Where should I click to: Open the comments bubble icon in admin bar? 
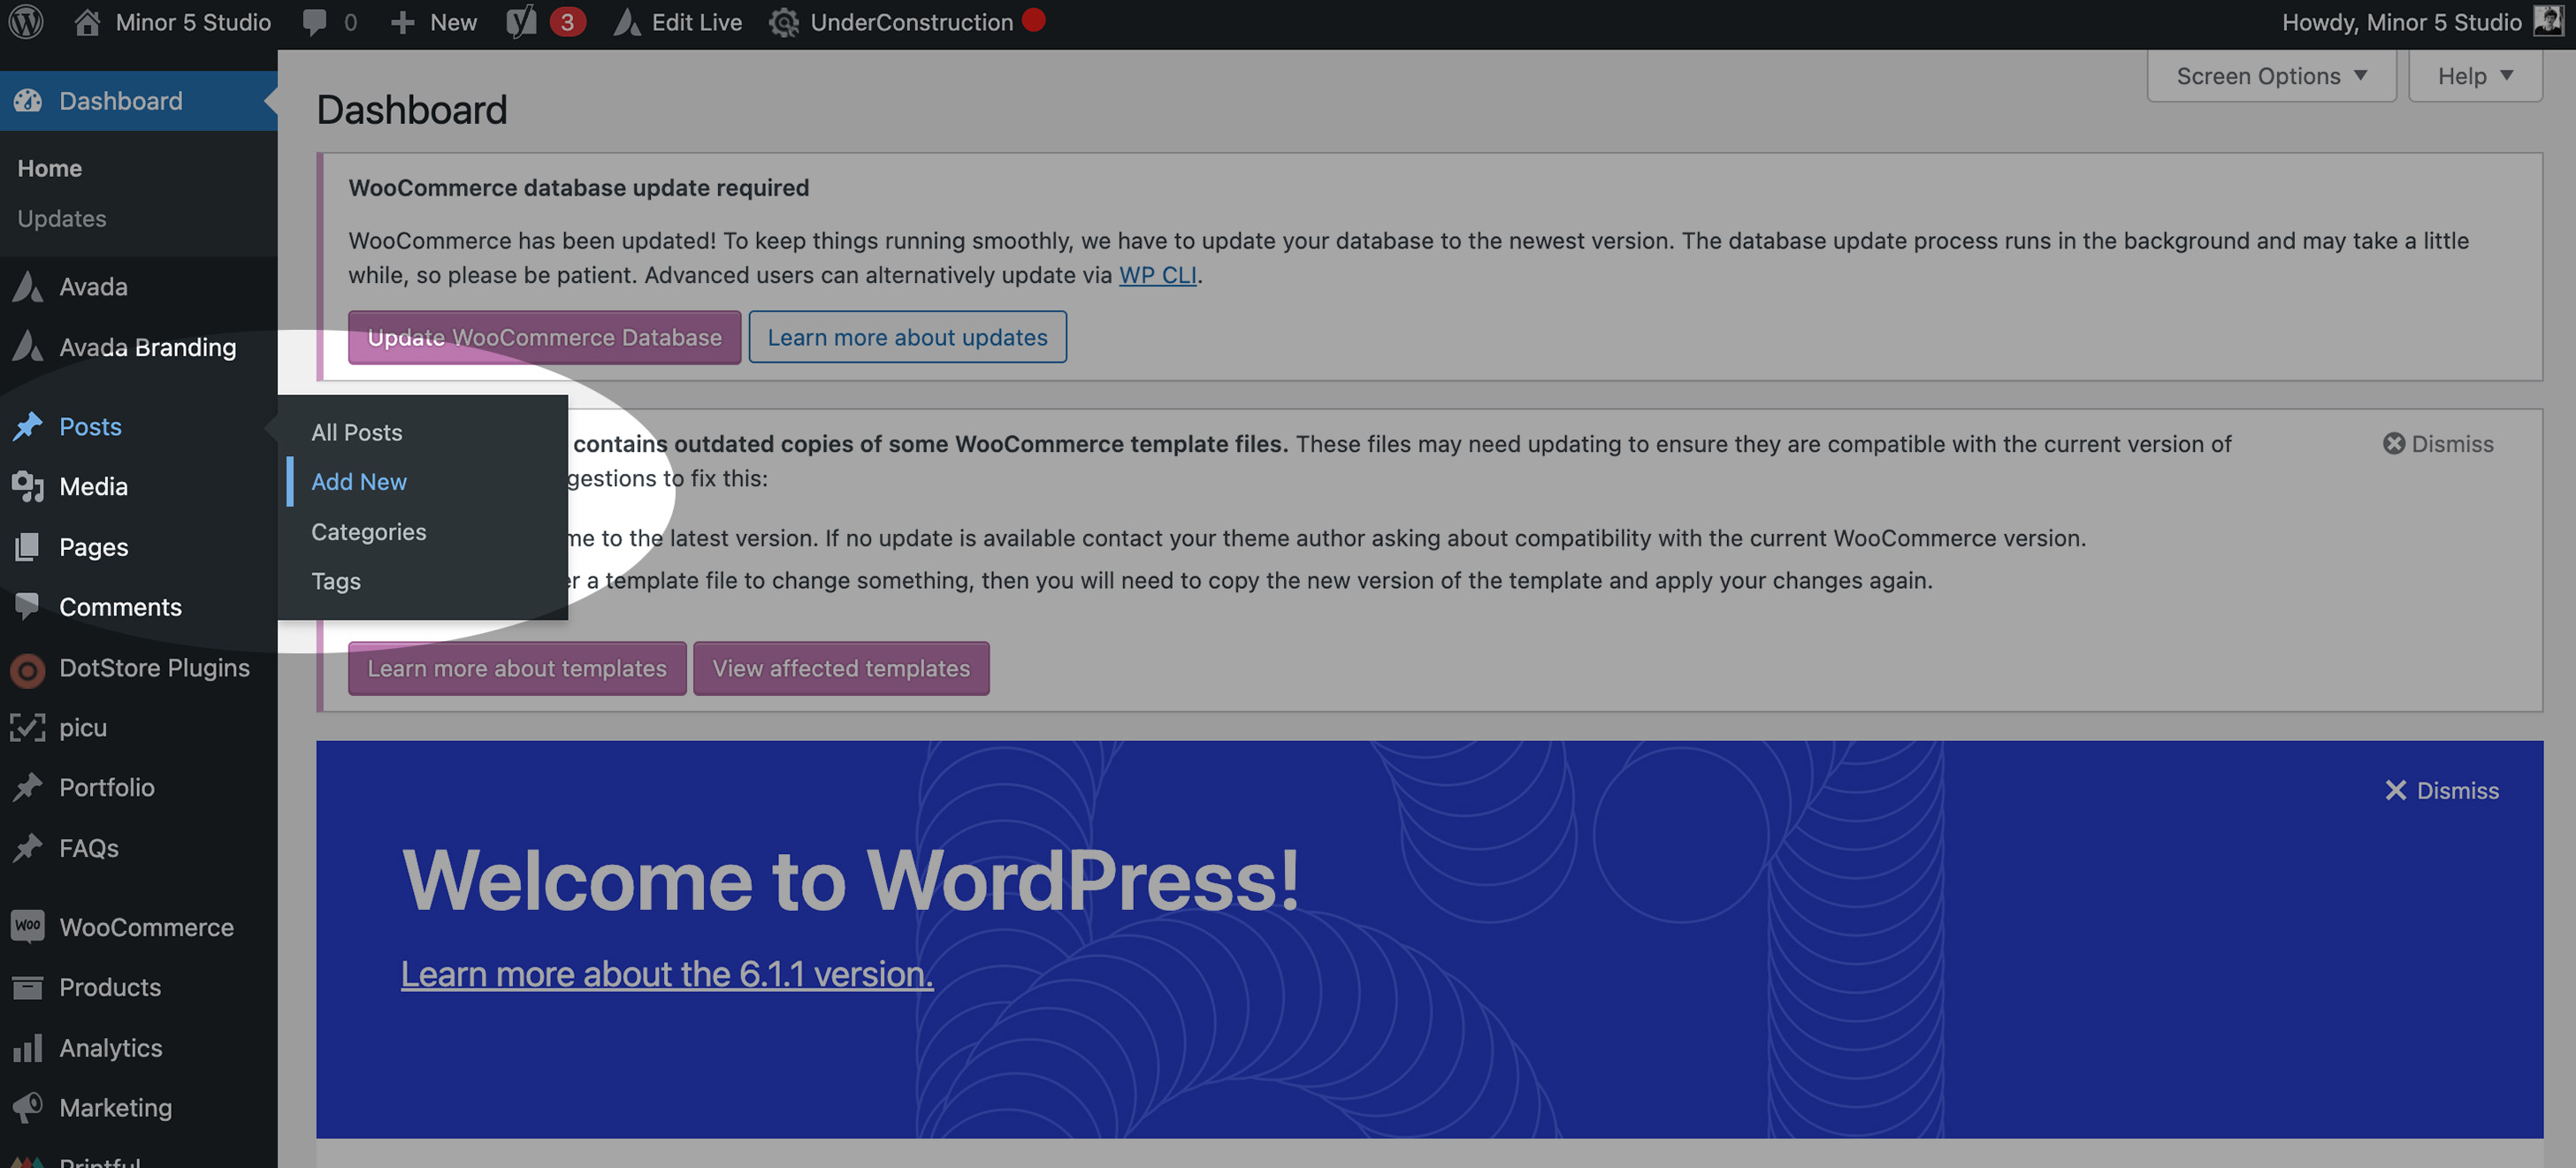point(314,22)
